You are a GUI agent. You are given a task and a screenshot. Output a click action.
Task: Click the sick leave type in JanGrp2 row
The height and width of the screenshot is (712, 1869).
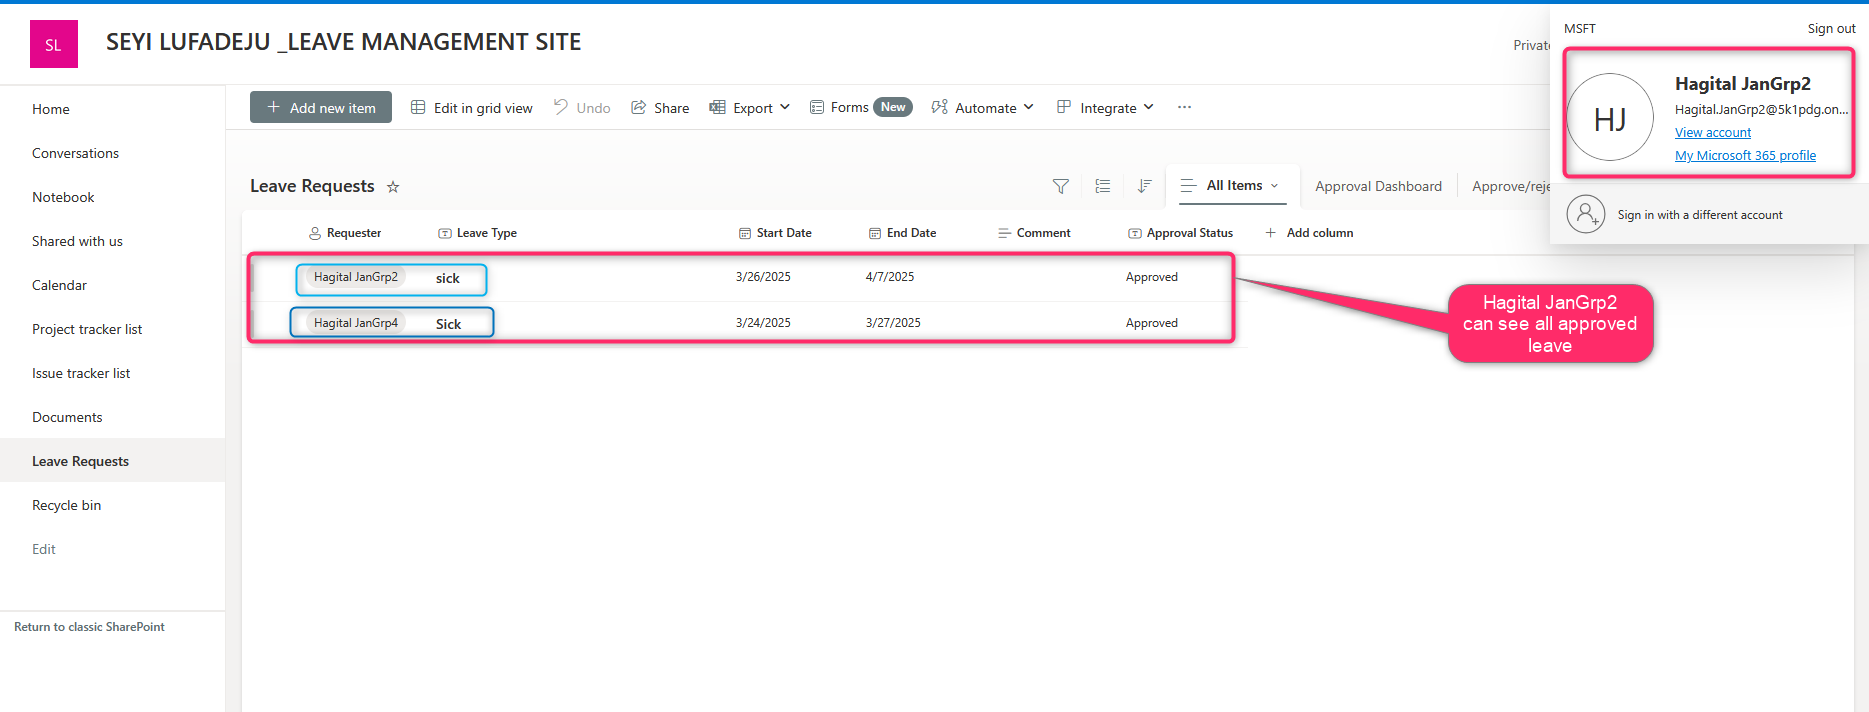point(447,279)
